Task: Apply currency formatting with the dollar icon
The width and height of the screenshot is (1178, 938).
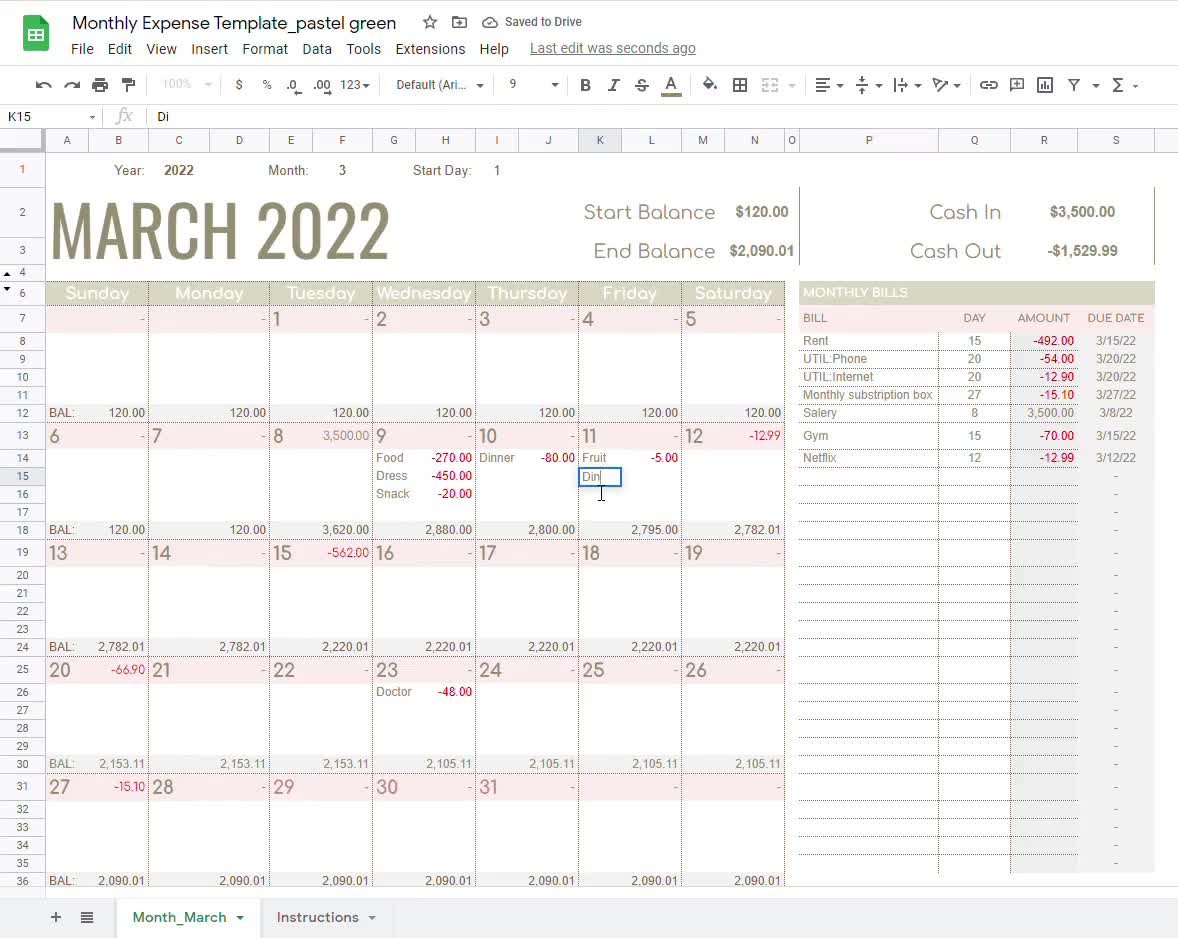Action: click(238, 85)
